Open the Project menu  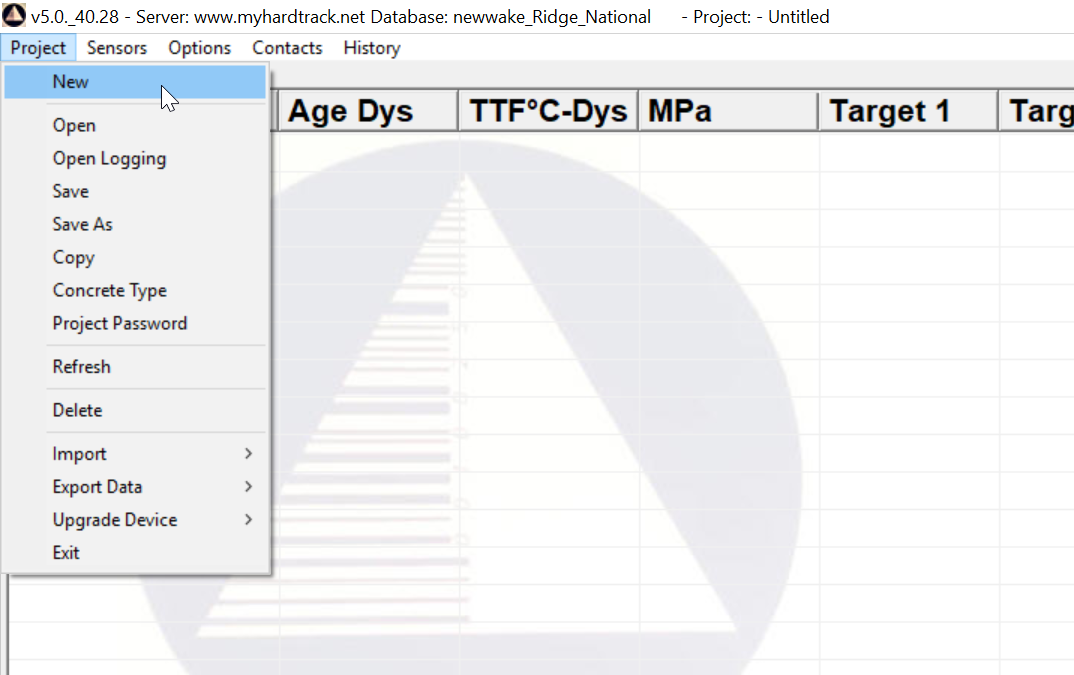[x=38, y=48]
